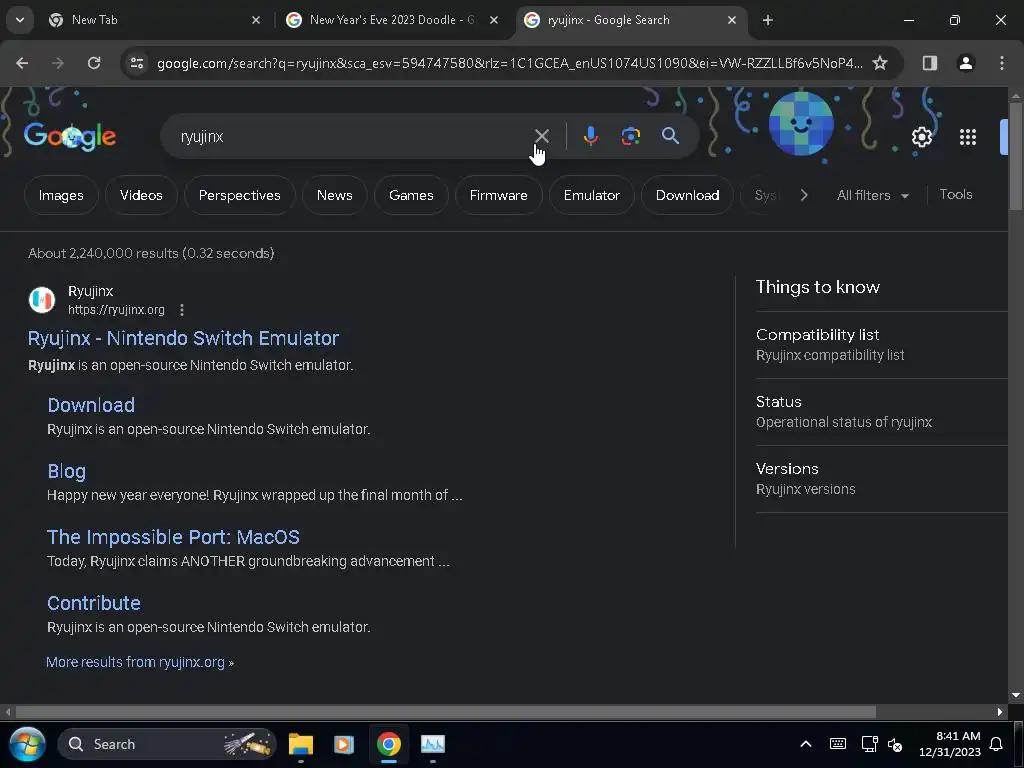Open the clock showing 8:41 AM
This screenshot has height=768, width=1024.
point(950,744)
